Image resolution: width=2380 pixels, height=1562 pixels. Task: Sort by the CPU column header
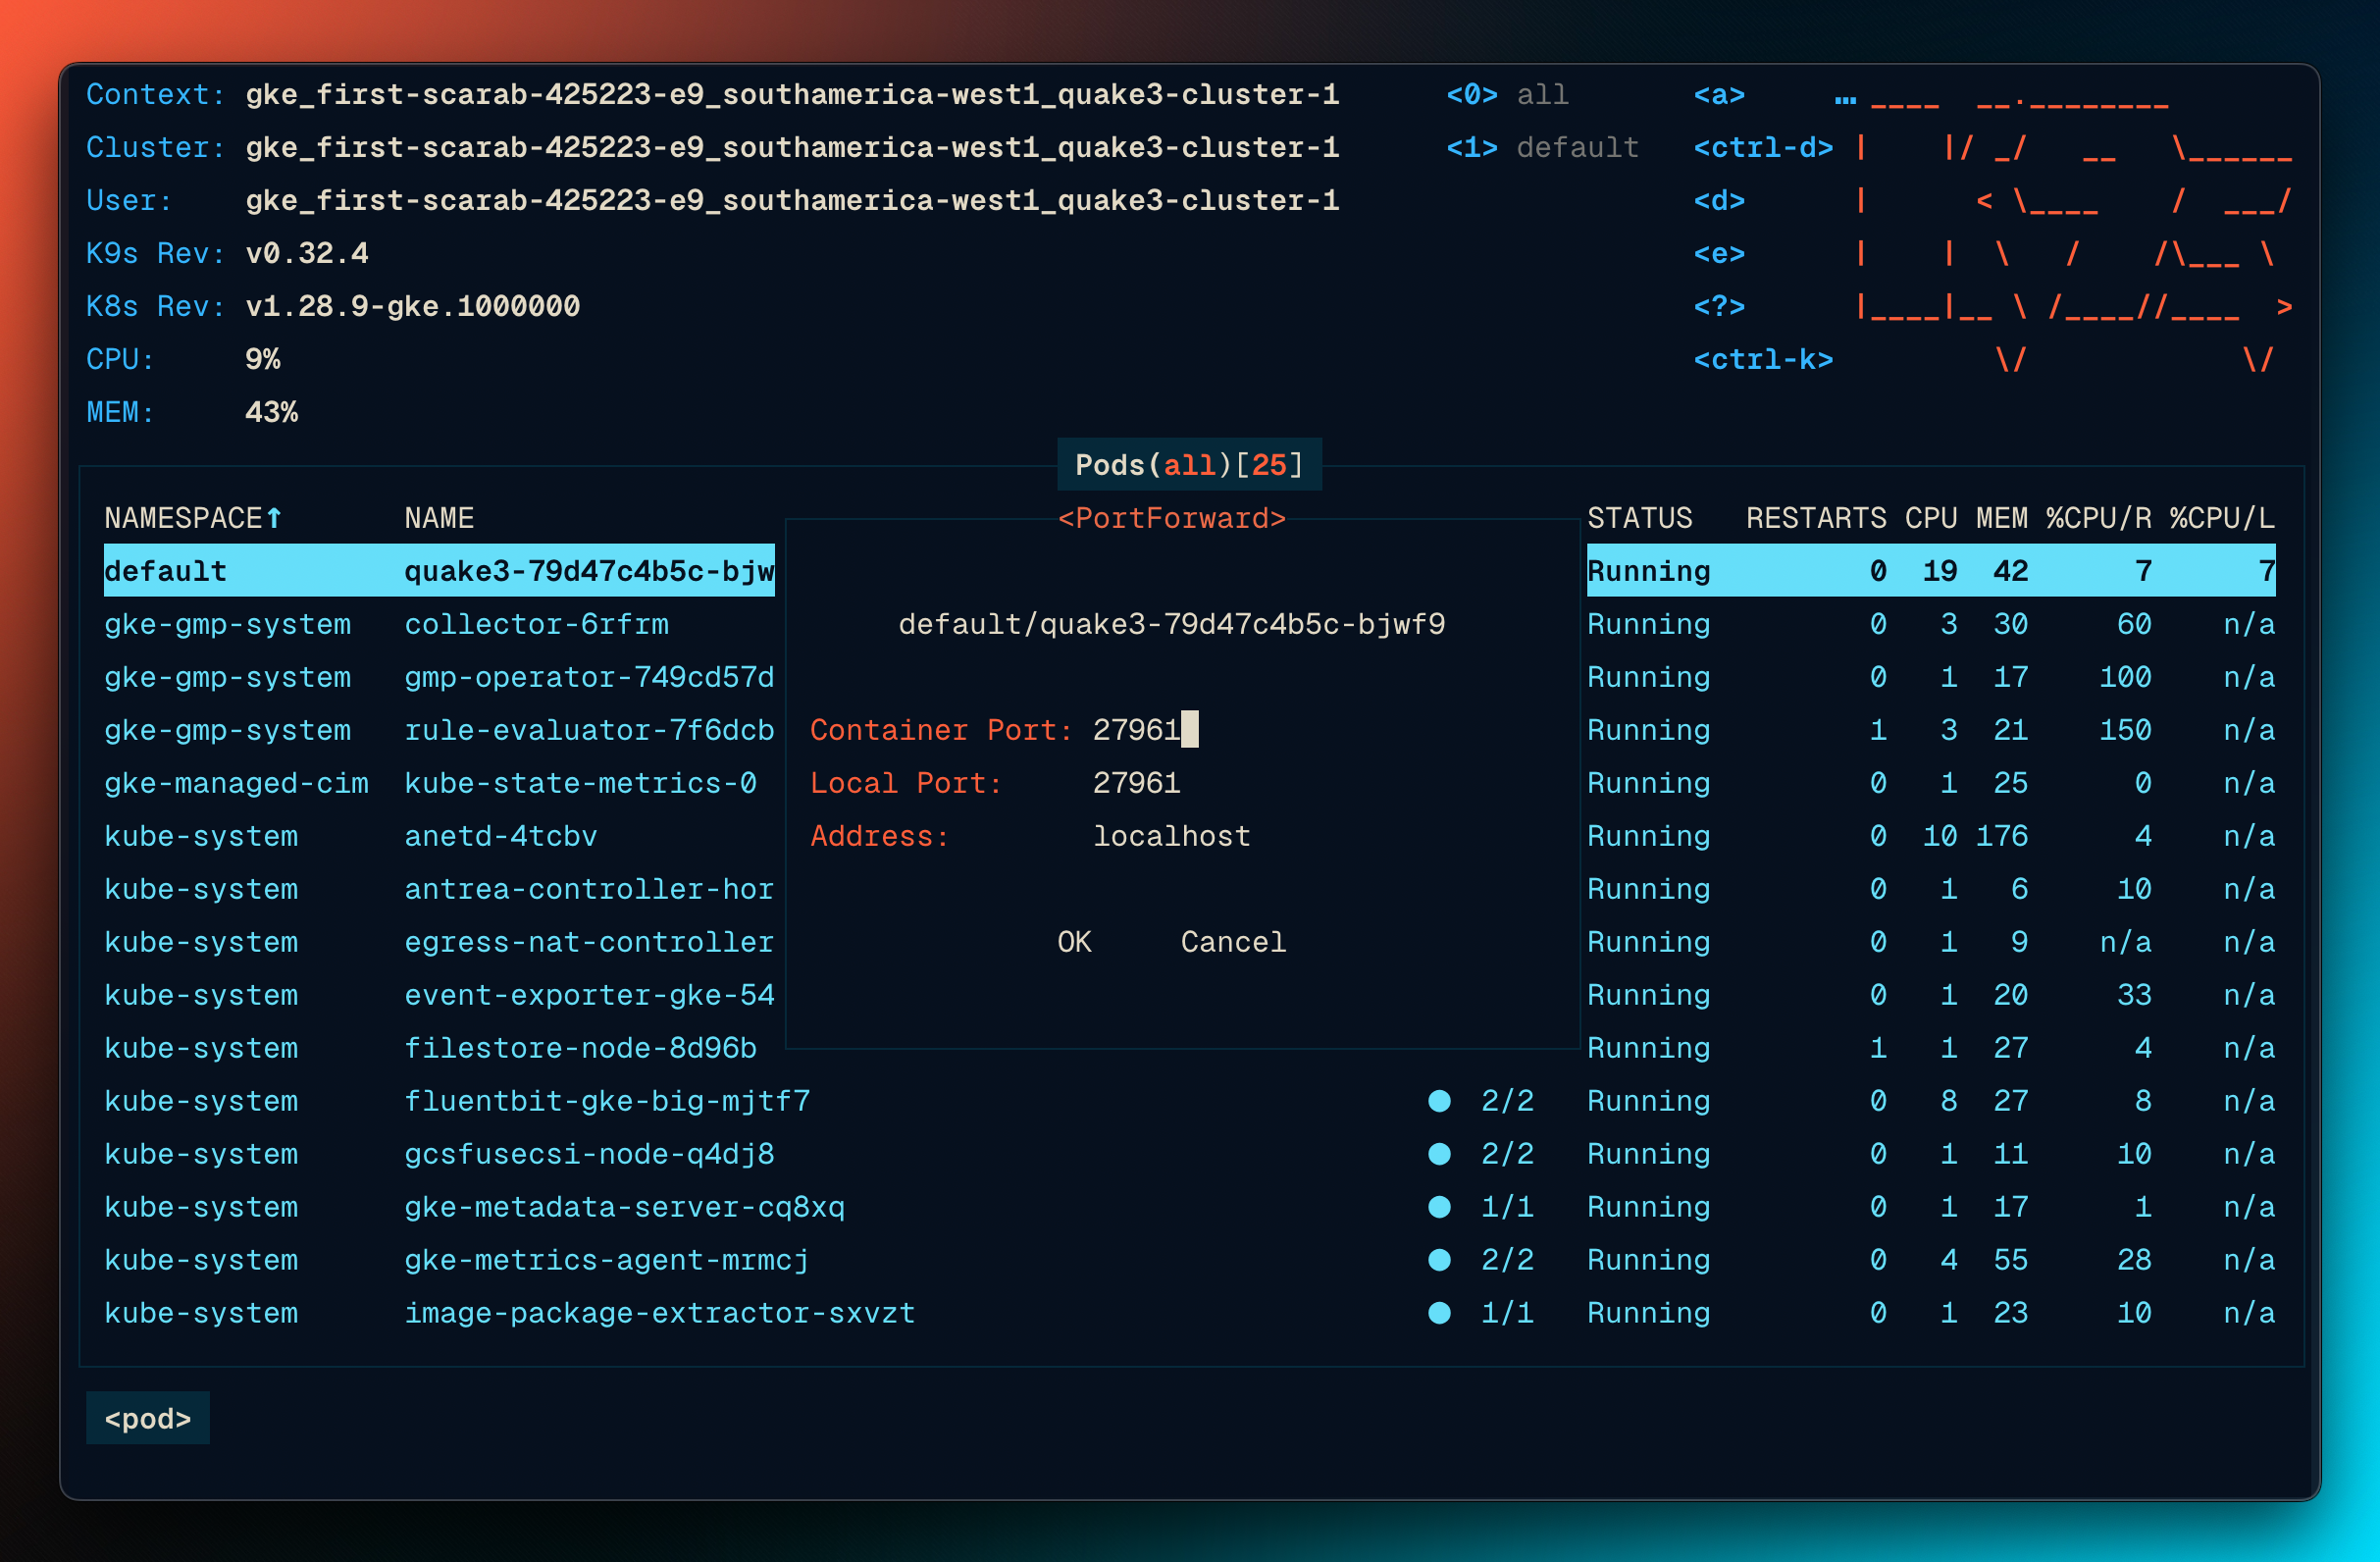(x=1930, y=518)
